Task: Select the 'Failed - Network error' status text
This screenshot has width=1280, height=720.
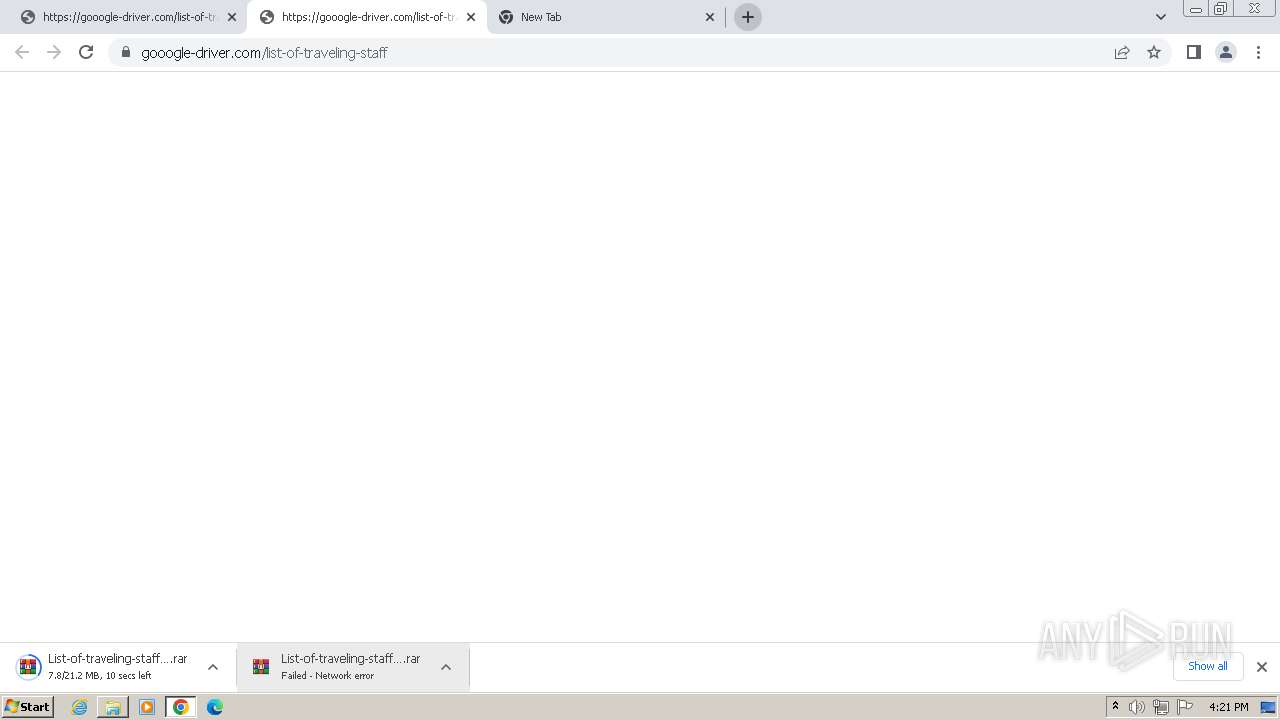Action: [x=327, y=676]
